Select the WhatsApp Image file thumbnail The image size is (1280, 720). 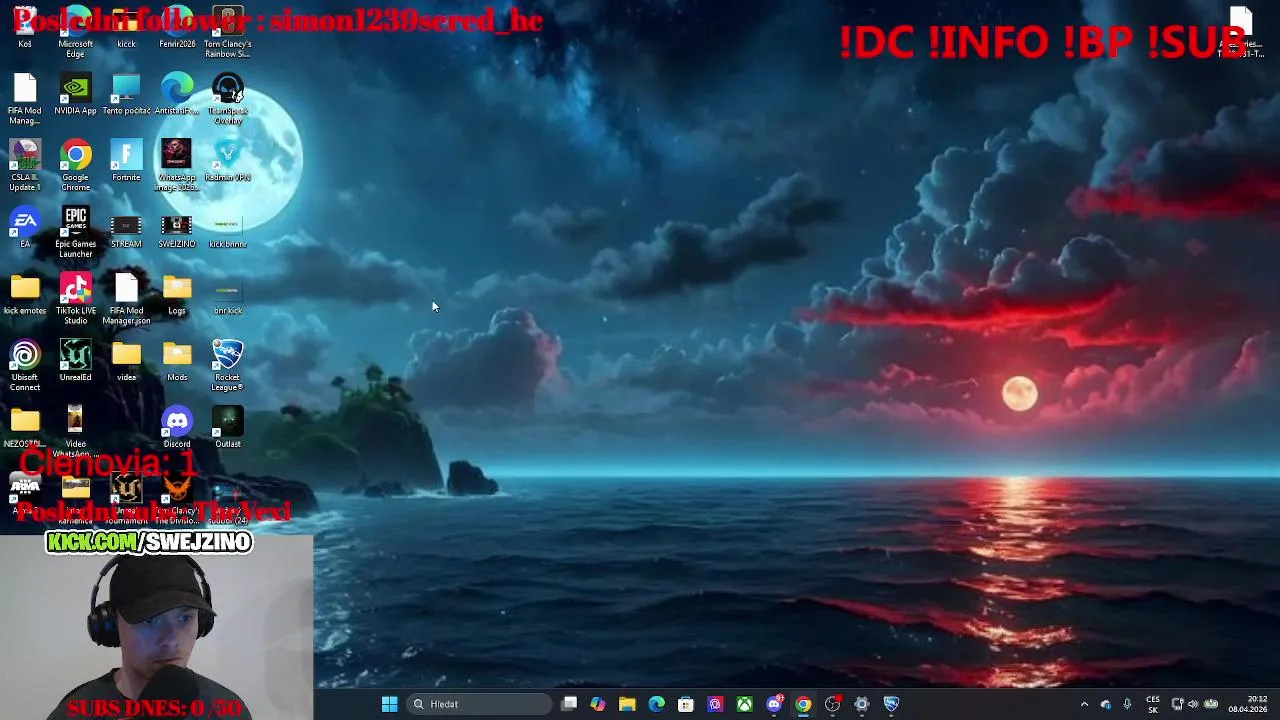pyautogui.click(x=177, y=166)
